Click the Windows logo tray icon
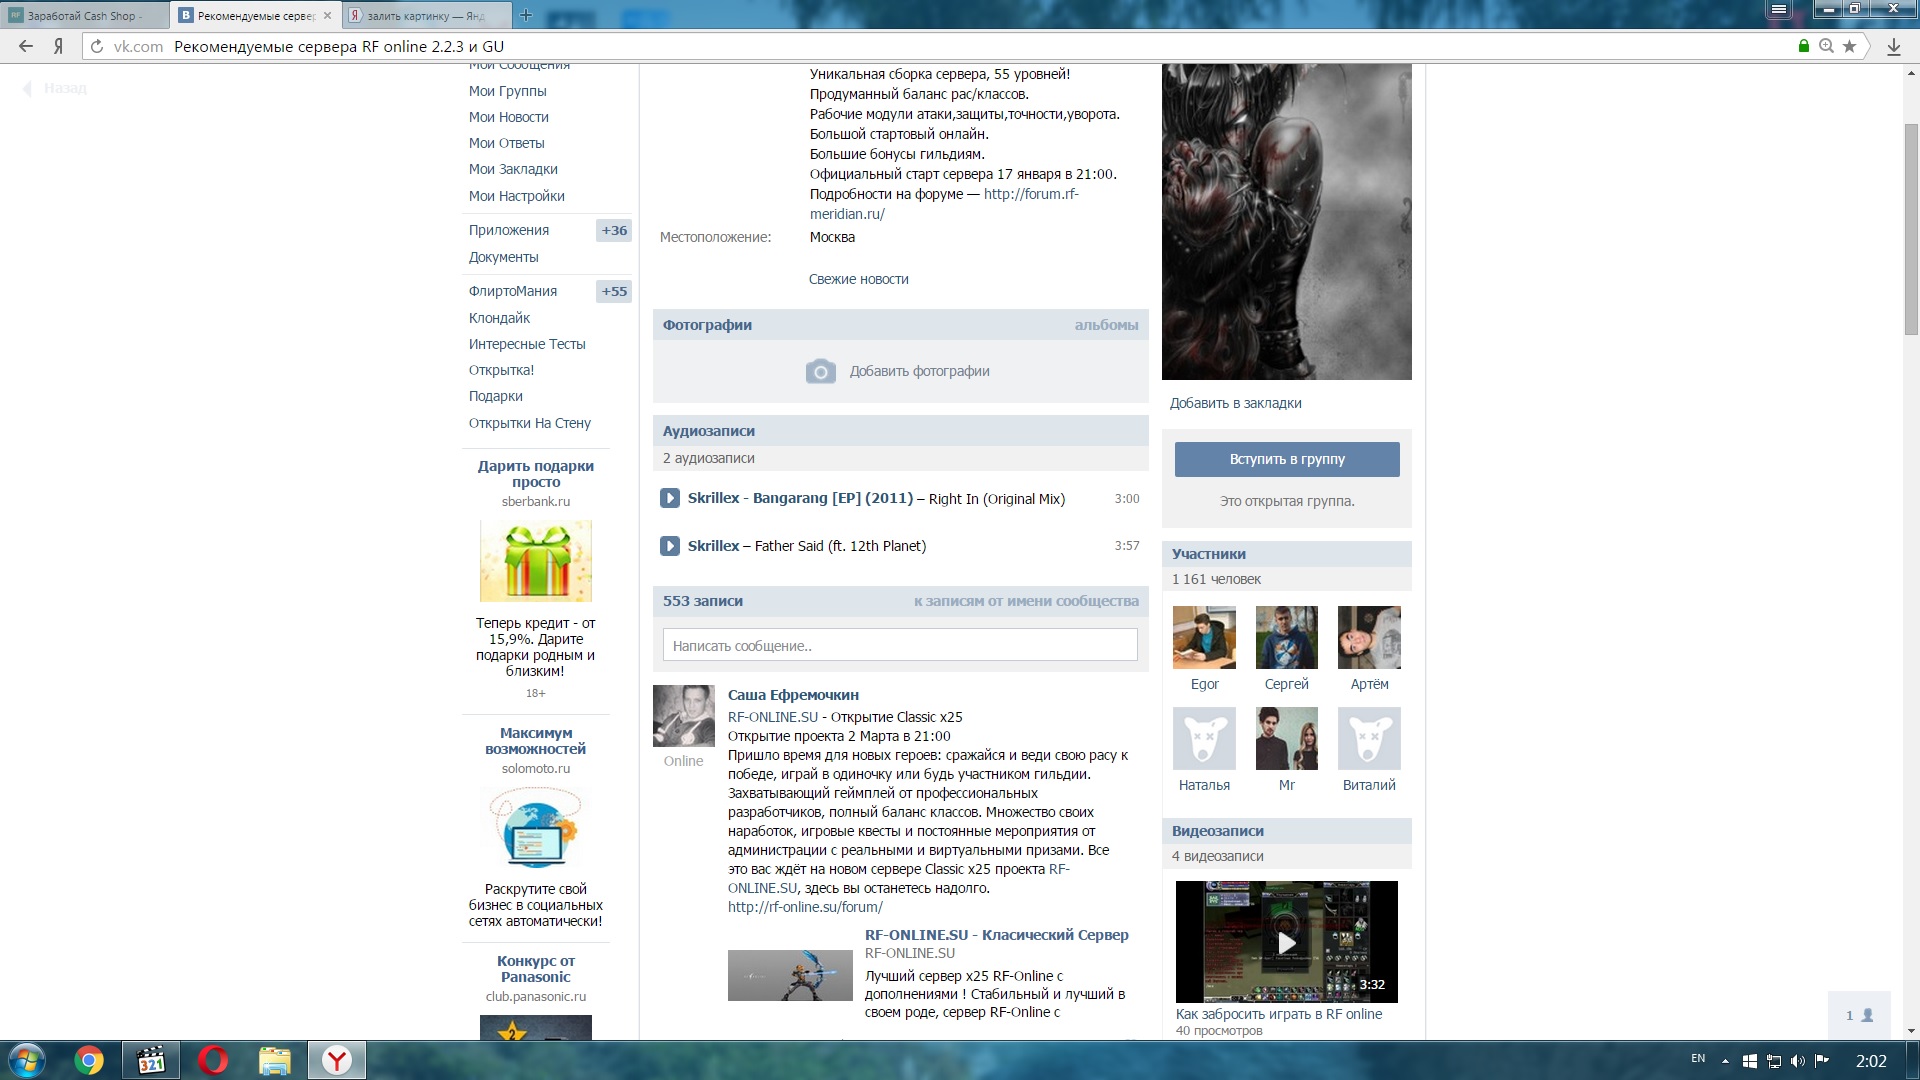This screenshot has width=1920, height=1080. click(x=1750, y=1061)
